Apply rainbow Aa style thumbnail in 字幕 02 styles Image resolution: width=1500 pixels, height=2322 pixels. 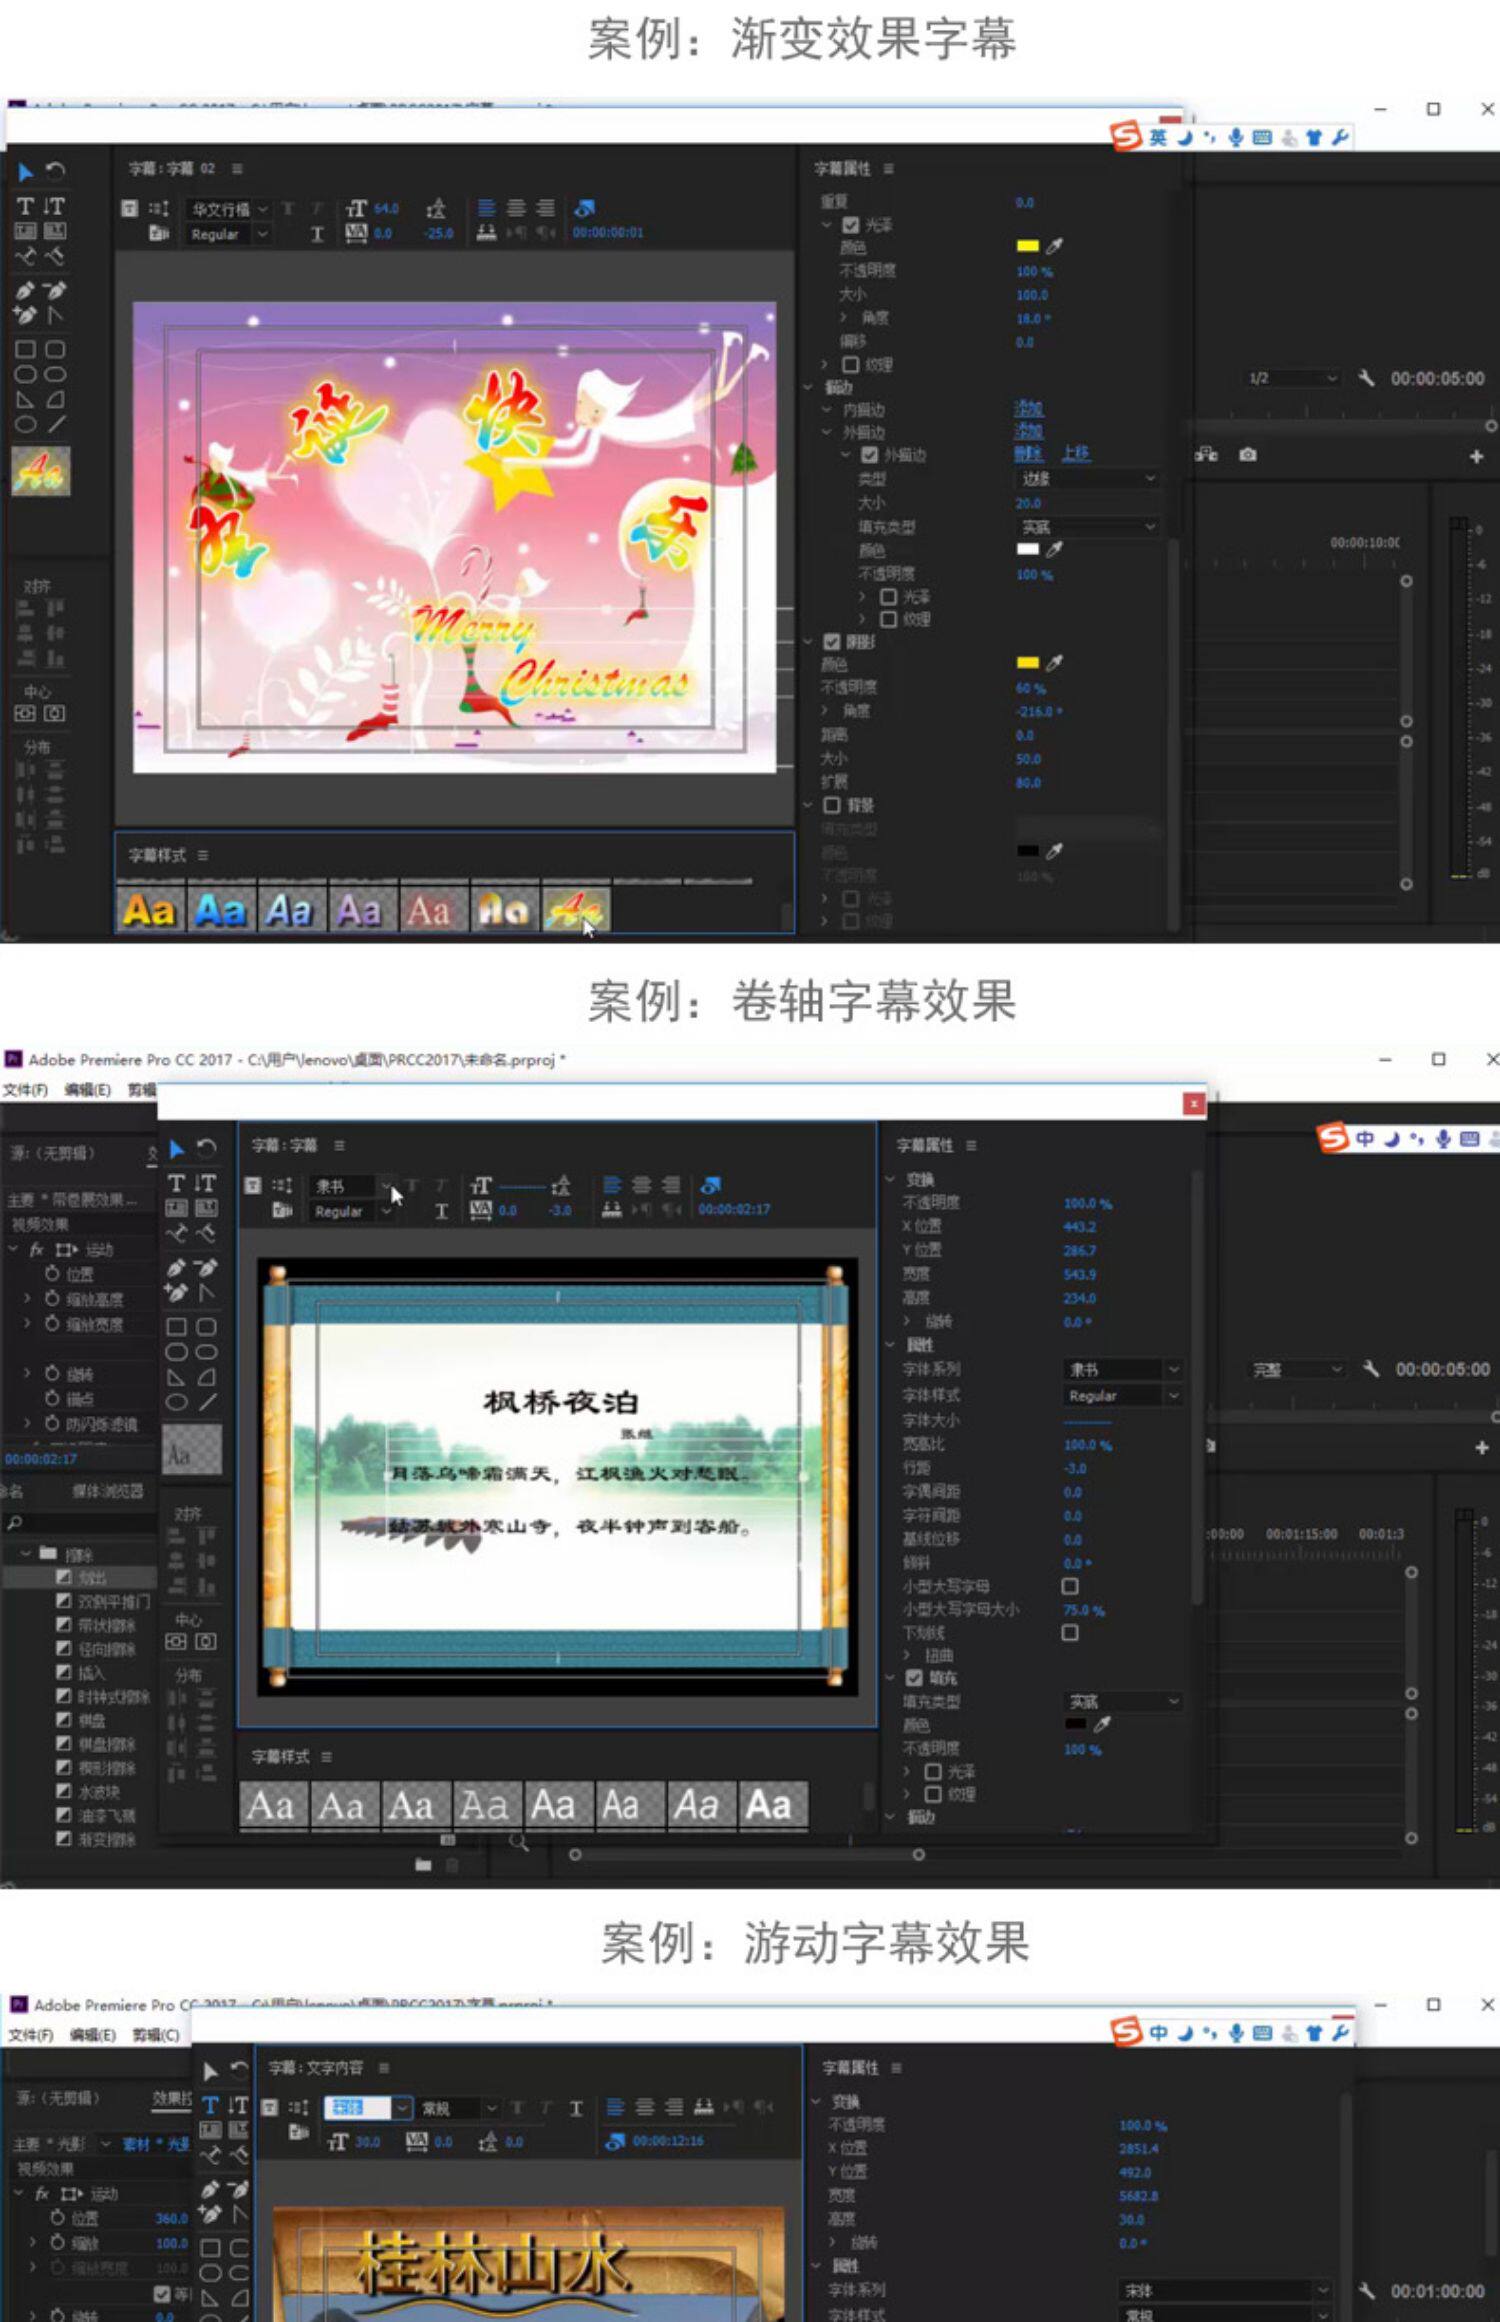[x=577, y=909]
